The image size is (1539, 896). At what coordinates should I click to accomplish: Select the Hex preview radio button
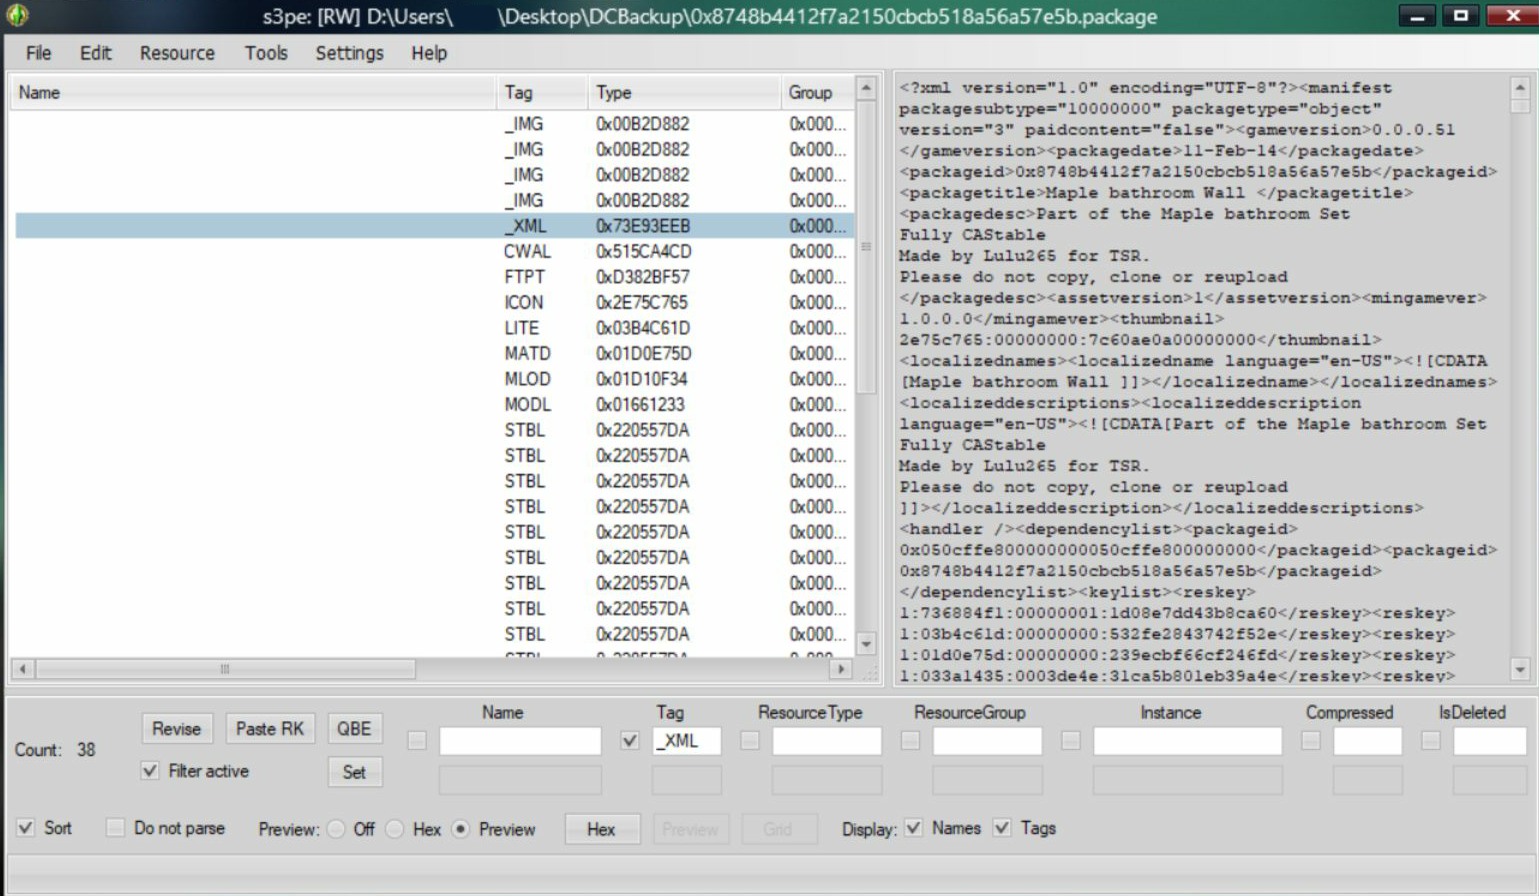click(396, 829)
